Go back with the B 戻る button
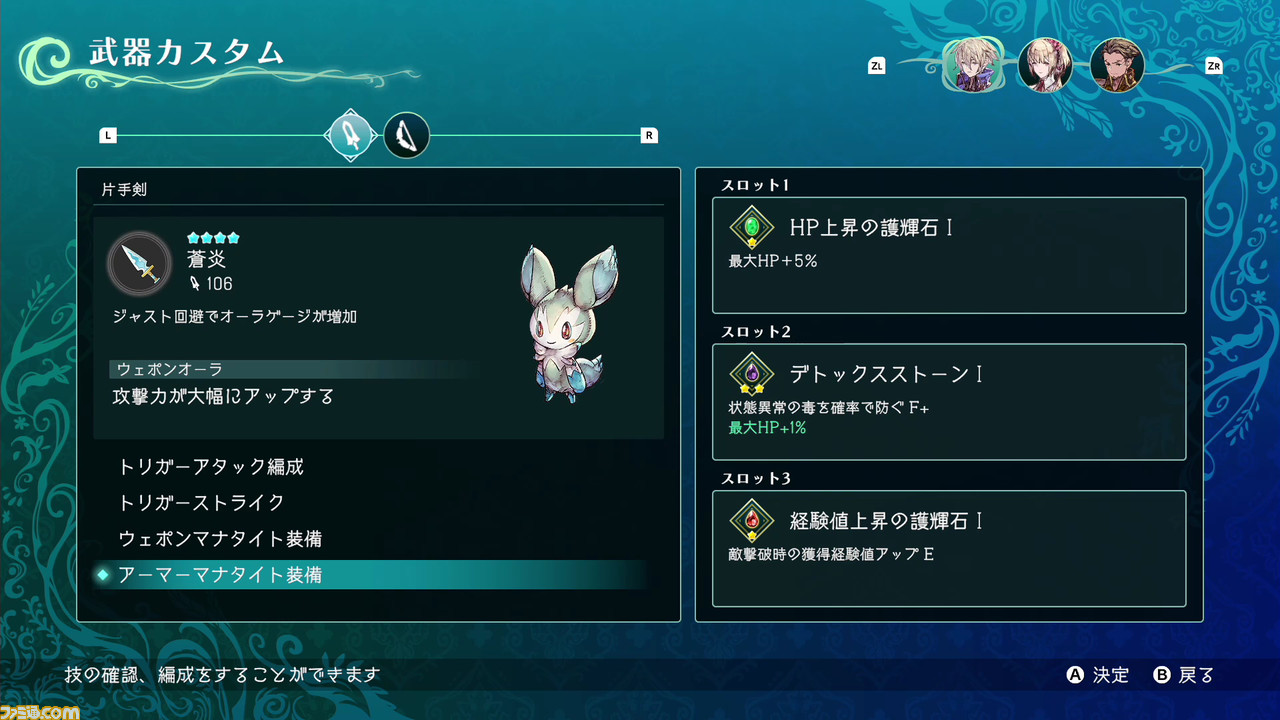Screen dimensions: 1280x720 coord(1184,675)
